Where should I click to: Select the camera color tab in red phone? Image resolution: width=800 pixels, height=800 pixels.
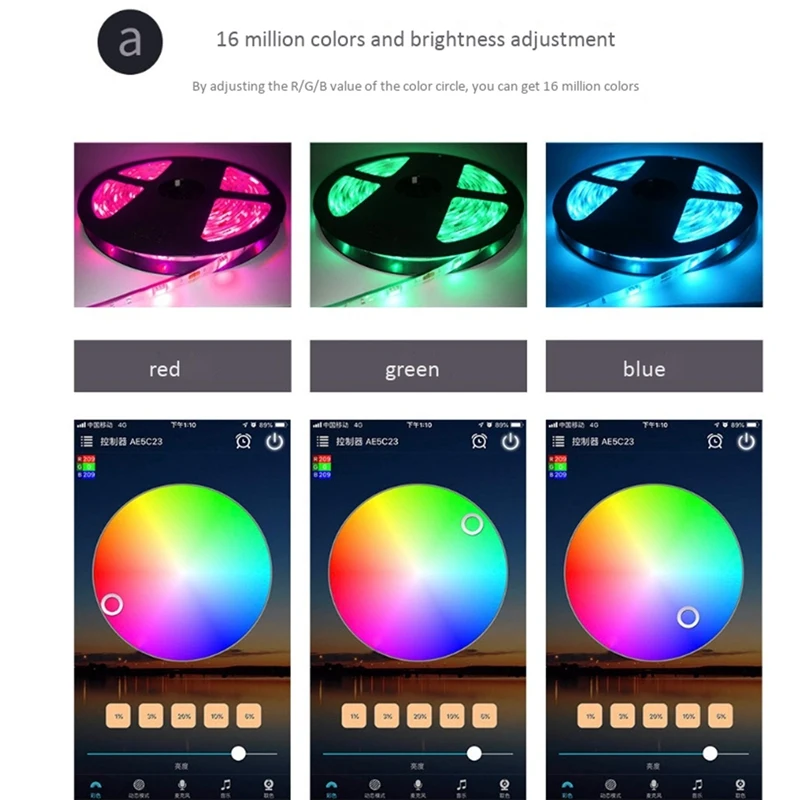point(268,788)
